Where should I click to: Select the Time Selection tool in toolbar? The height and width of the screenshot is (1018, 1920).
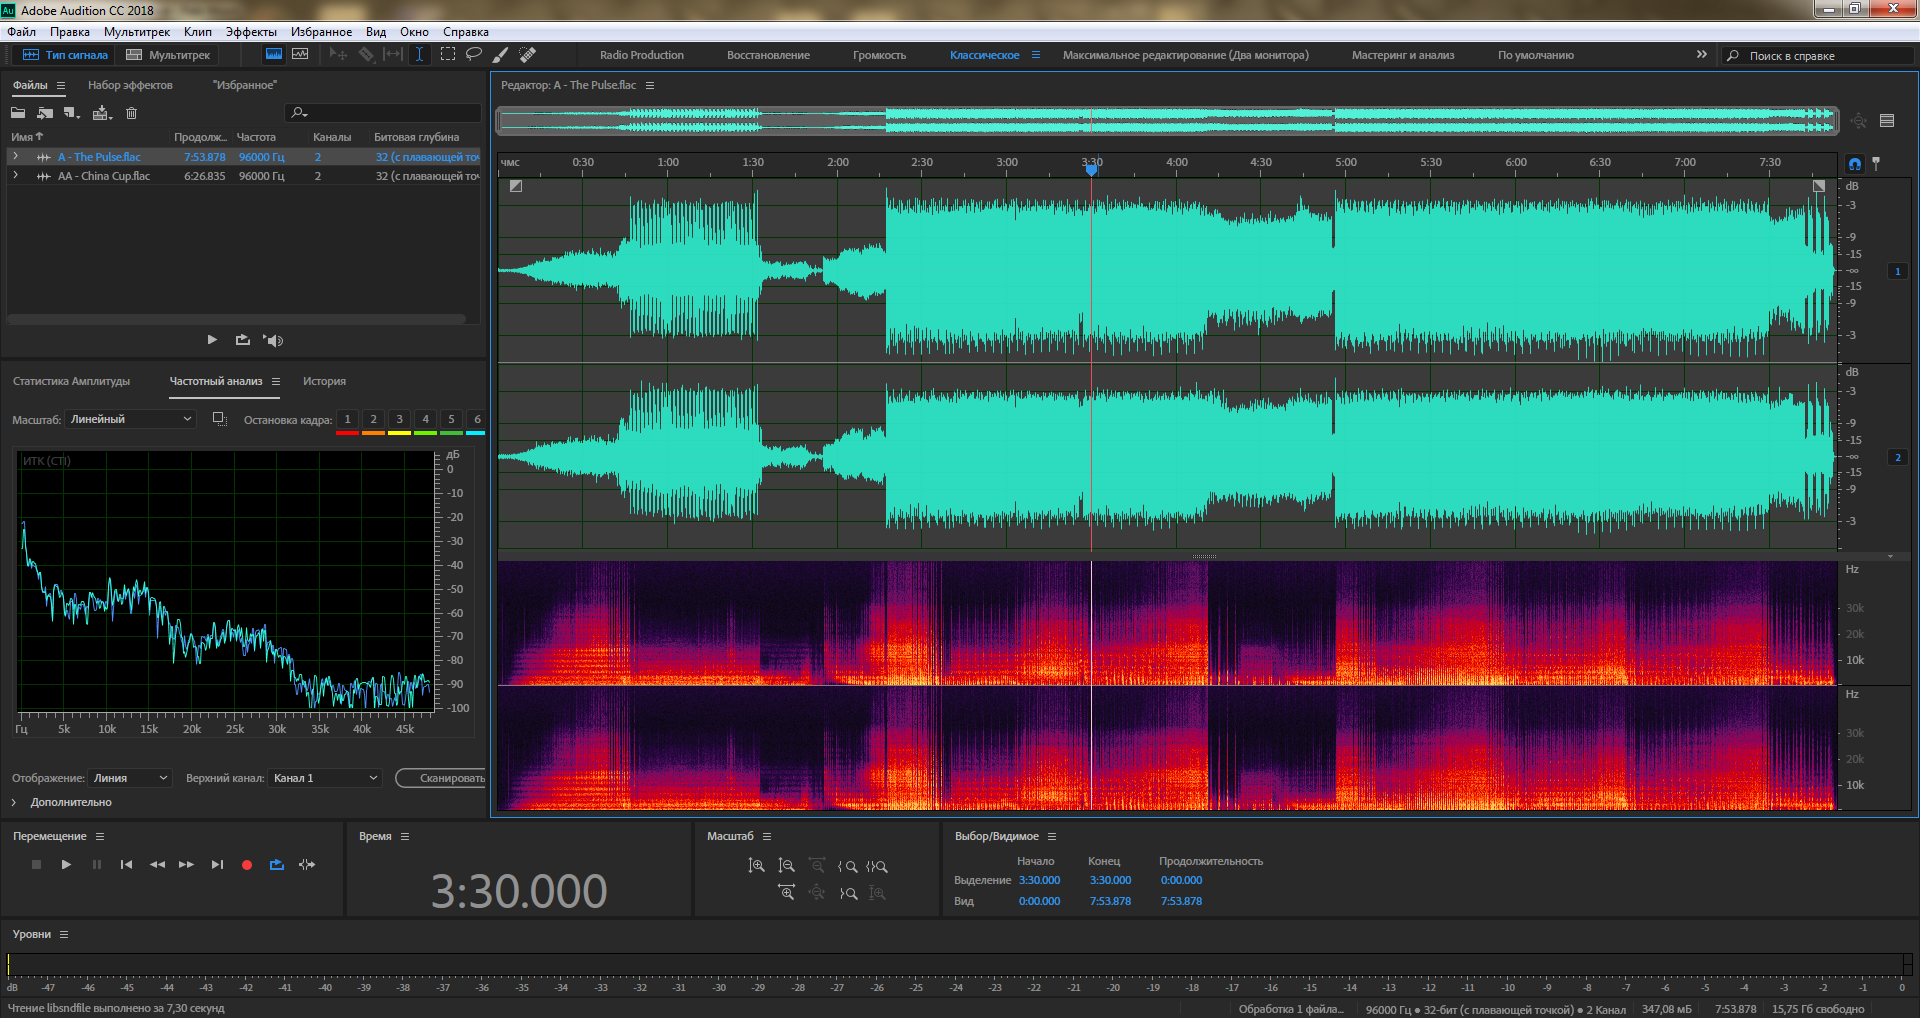tap(419, 55)
